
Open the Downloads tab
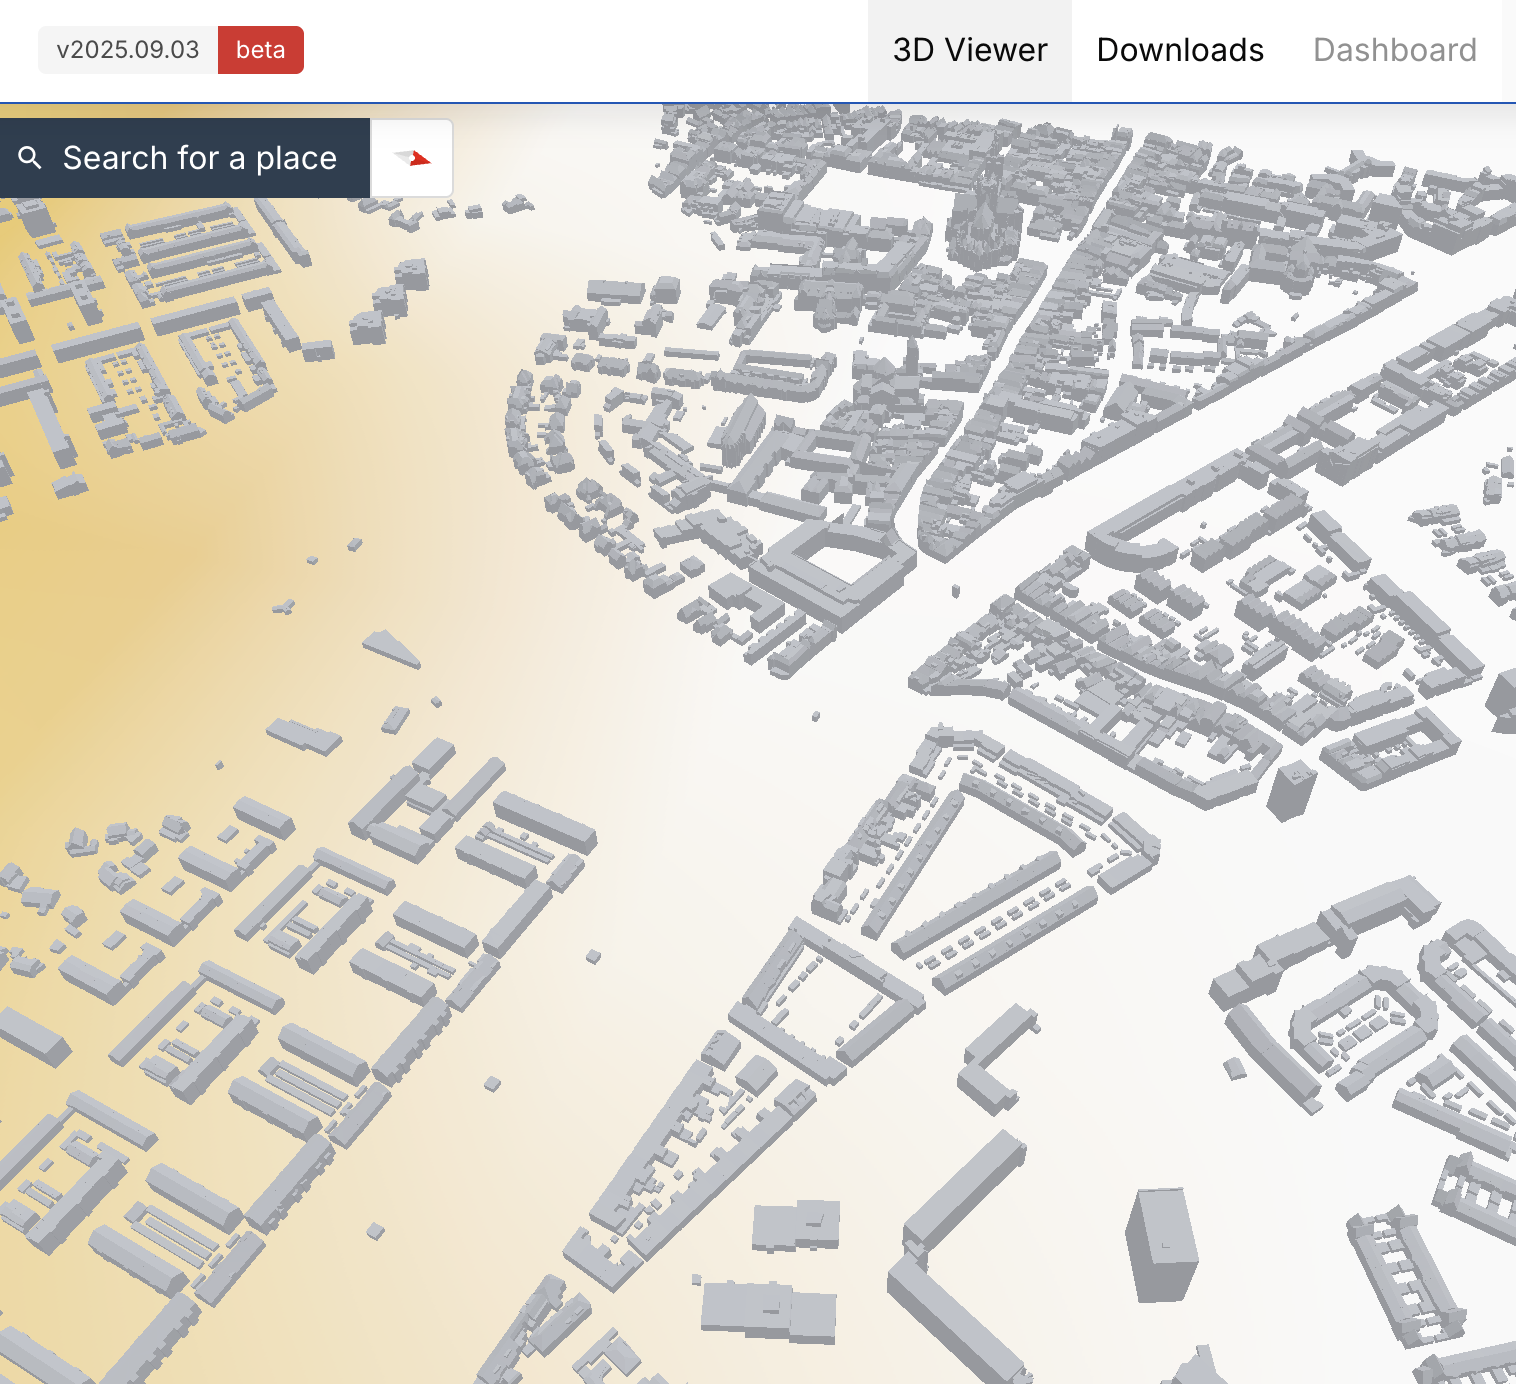click(x=1180, y=50)
